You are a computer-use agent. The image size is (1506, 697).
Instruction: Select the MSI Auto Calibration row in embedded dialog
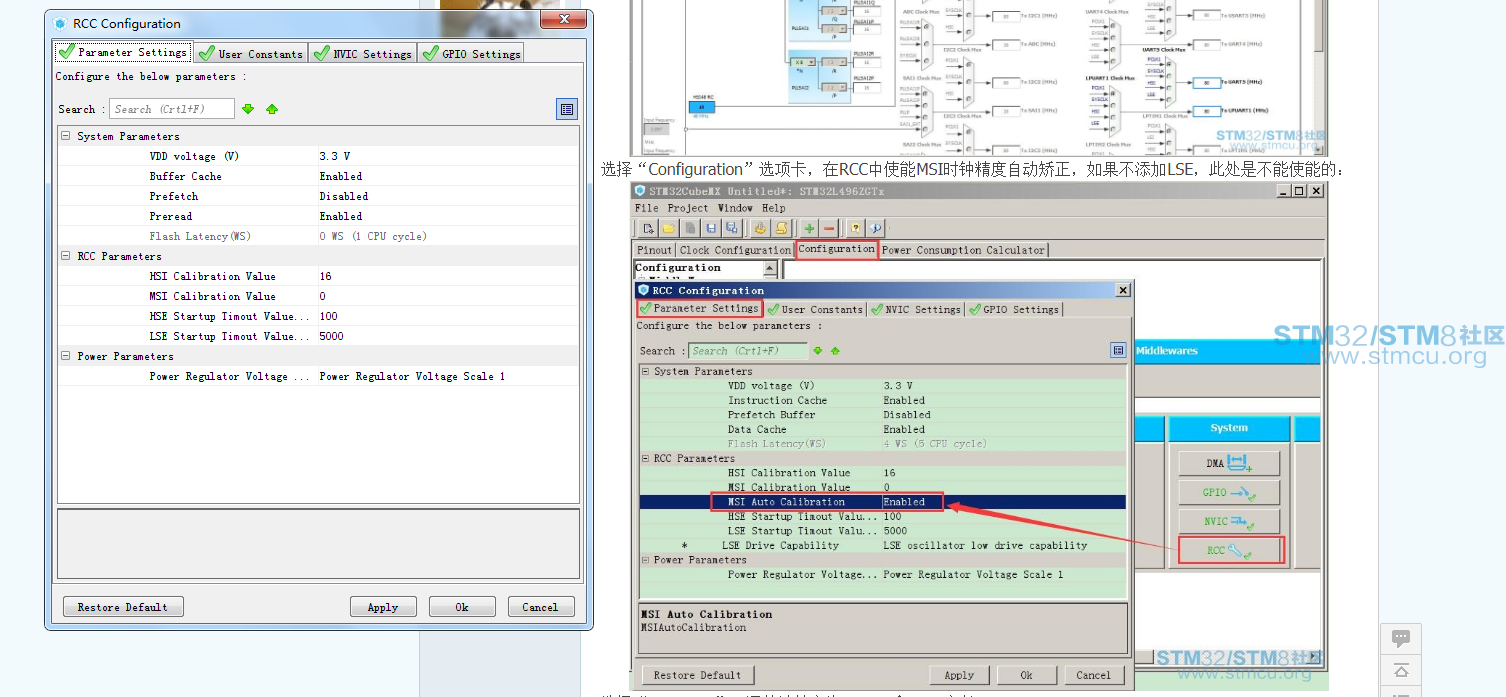(883, 502)
